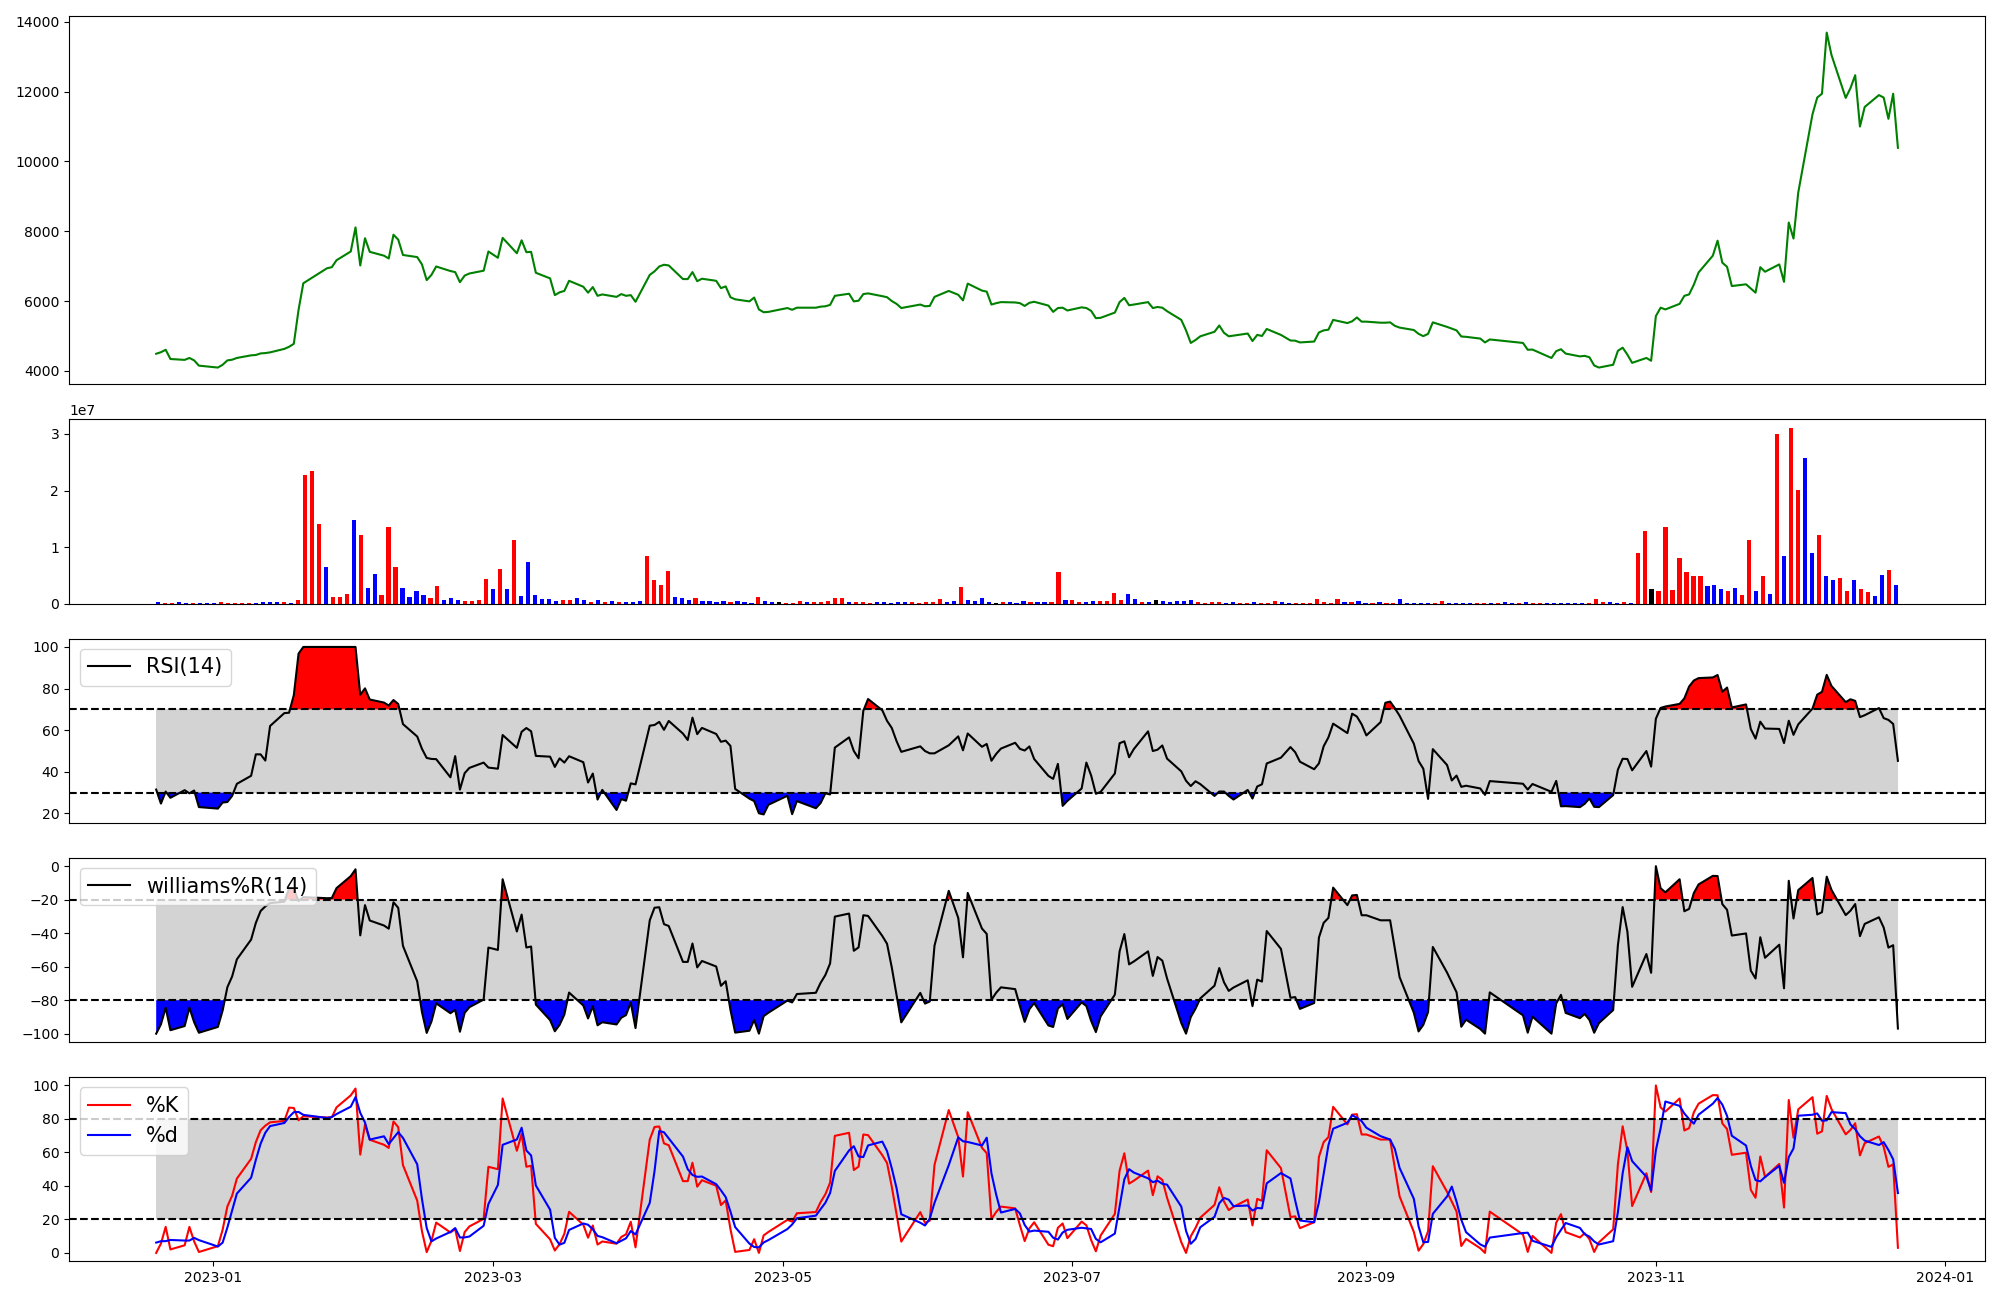
Task: Click the RSI(14) legend label
Action: point(183,666)
